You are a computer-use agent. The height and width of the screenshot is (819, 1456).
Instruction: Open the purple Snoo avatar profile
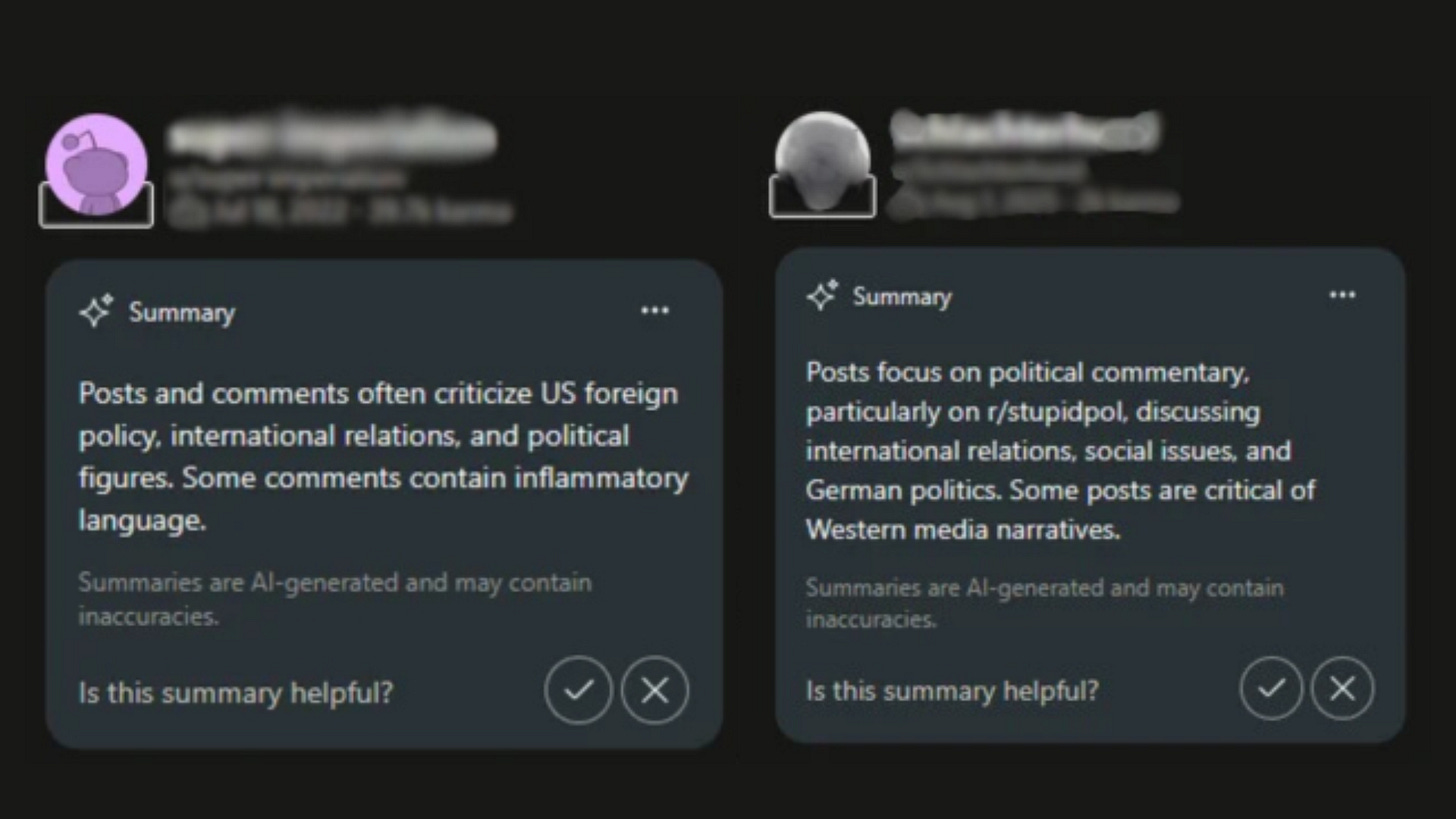96,165
